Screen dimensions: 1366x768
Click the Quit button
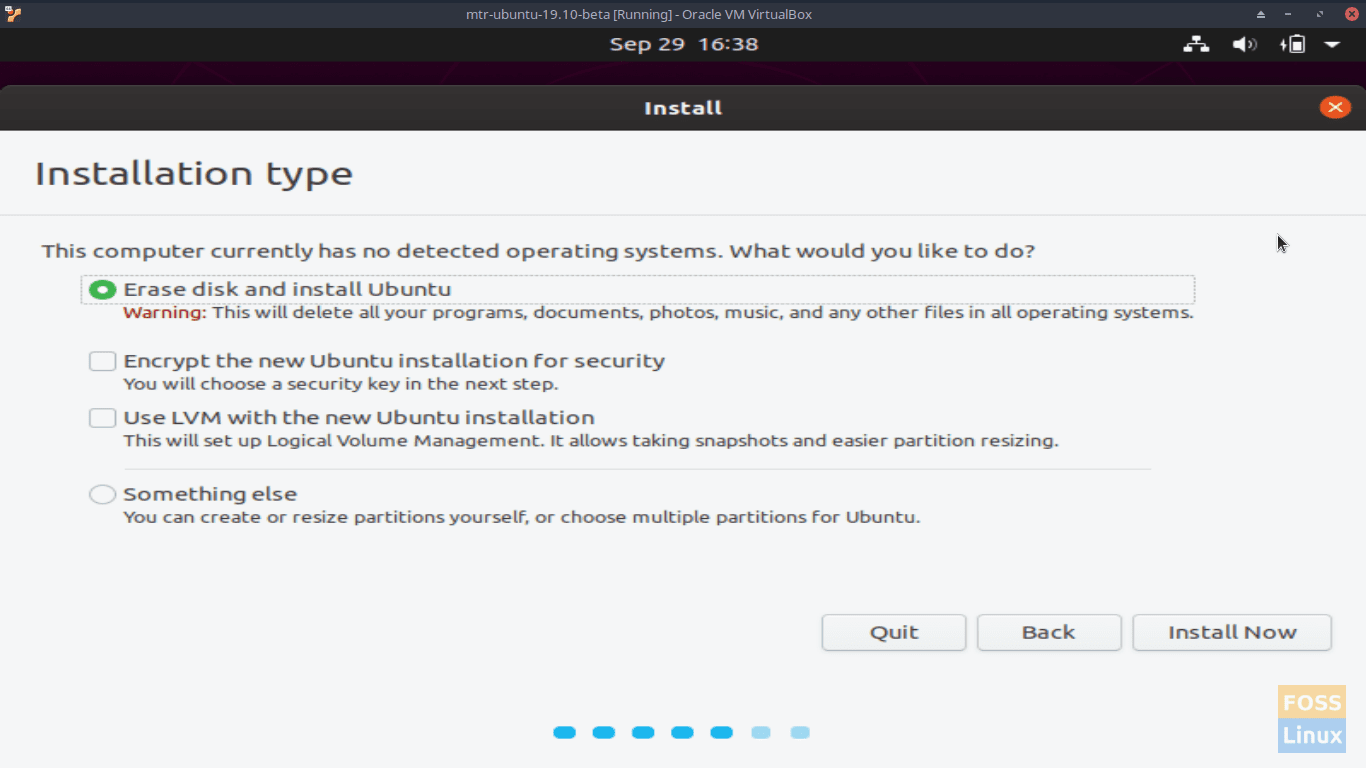[x=894, y=633]
